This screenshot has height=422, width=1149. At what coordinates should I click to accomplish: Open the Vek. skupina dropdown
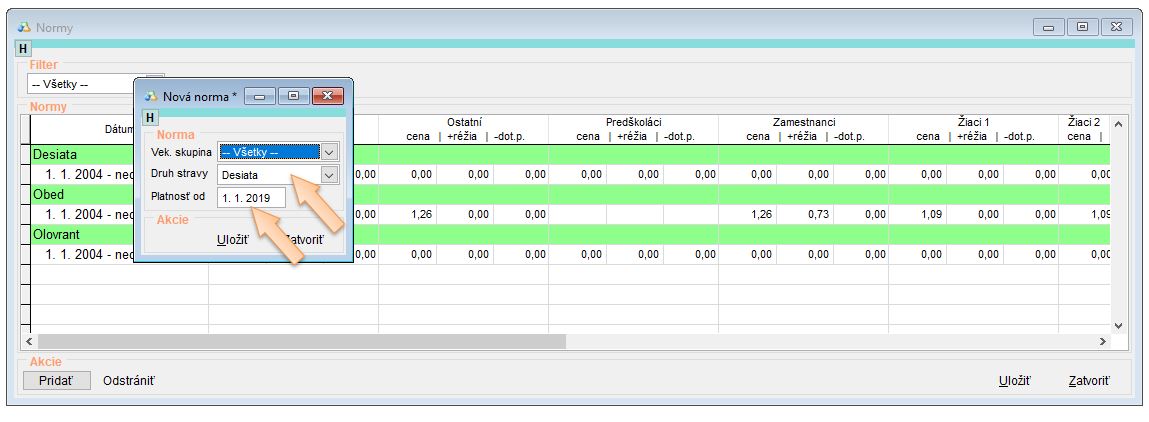330,152
